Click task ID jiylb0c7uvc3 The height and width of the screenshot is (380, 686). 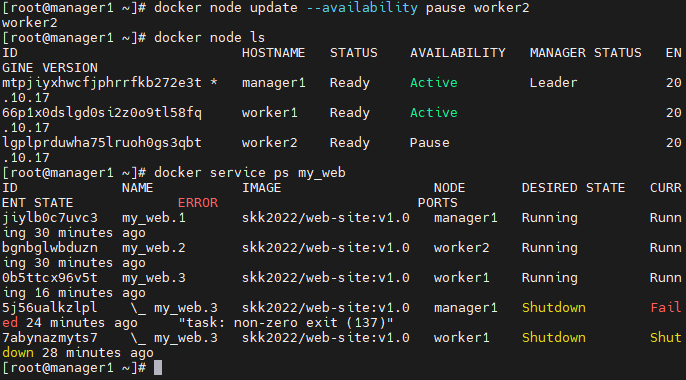tap(50, 218)
